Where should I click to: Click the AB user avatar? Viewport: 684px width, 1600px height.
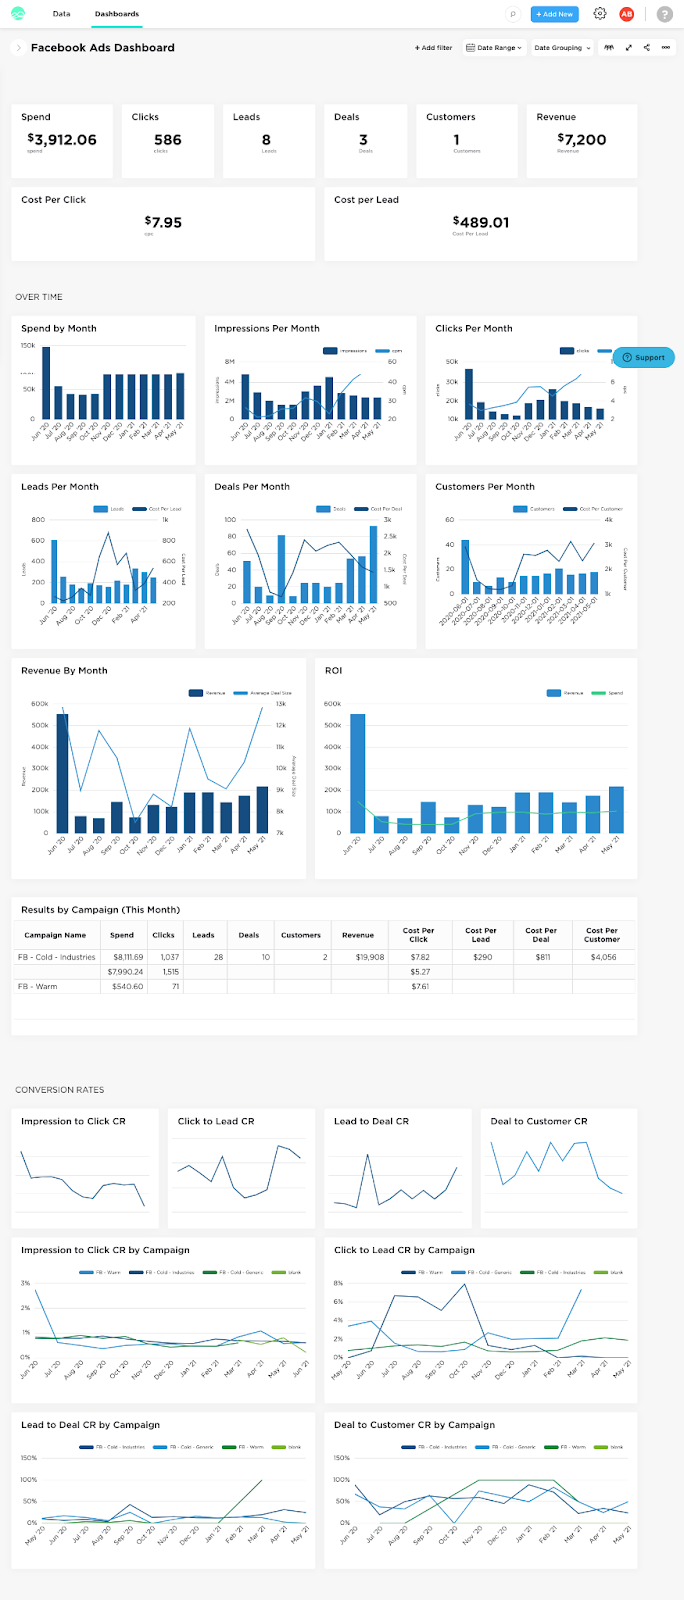[627, 14]
